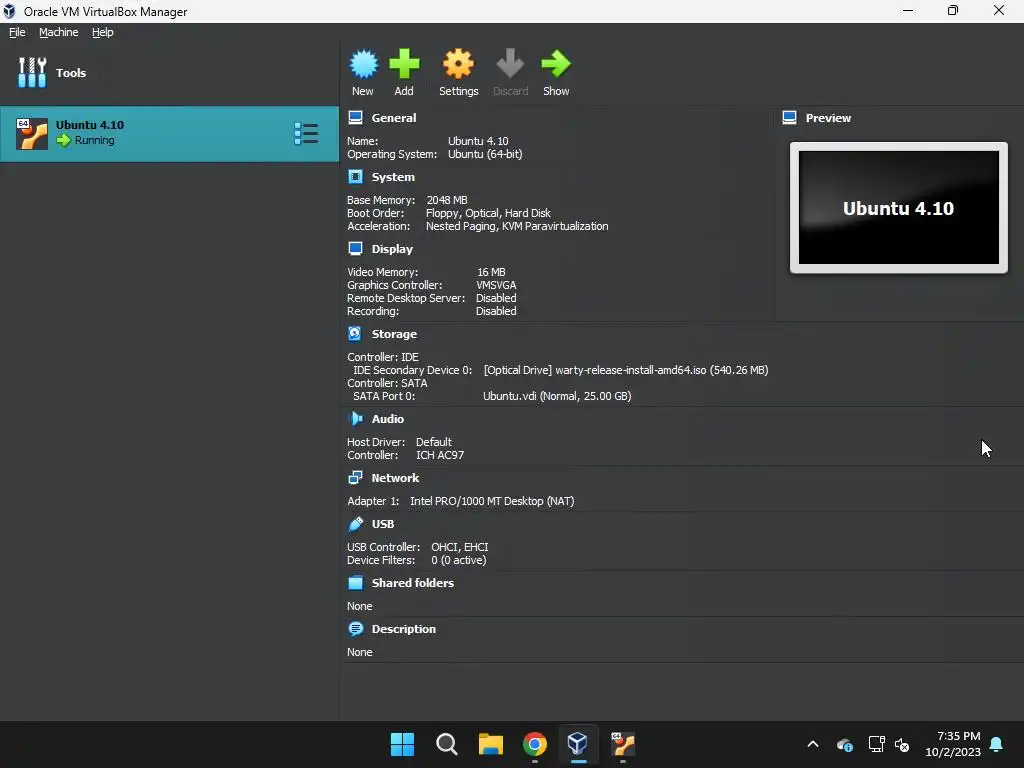The height and width of the screenshot is (768, 1024).
Task: Open File Explorer from taskbar
Action: point(490,744)
